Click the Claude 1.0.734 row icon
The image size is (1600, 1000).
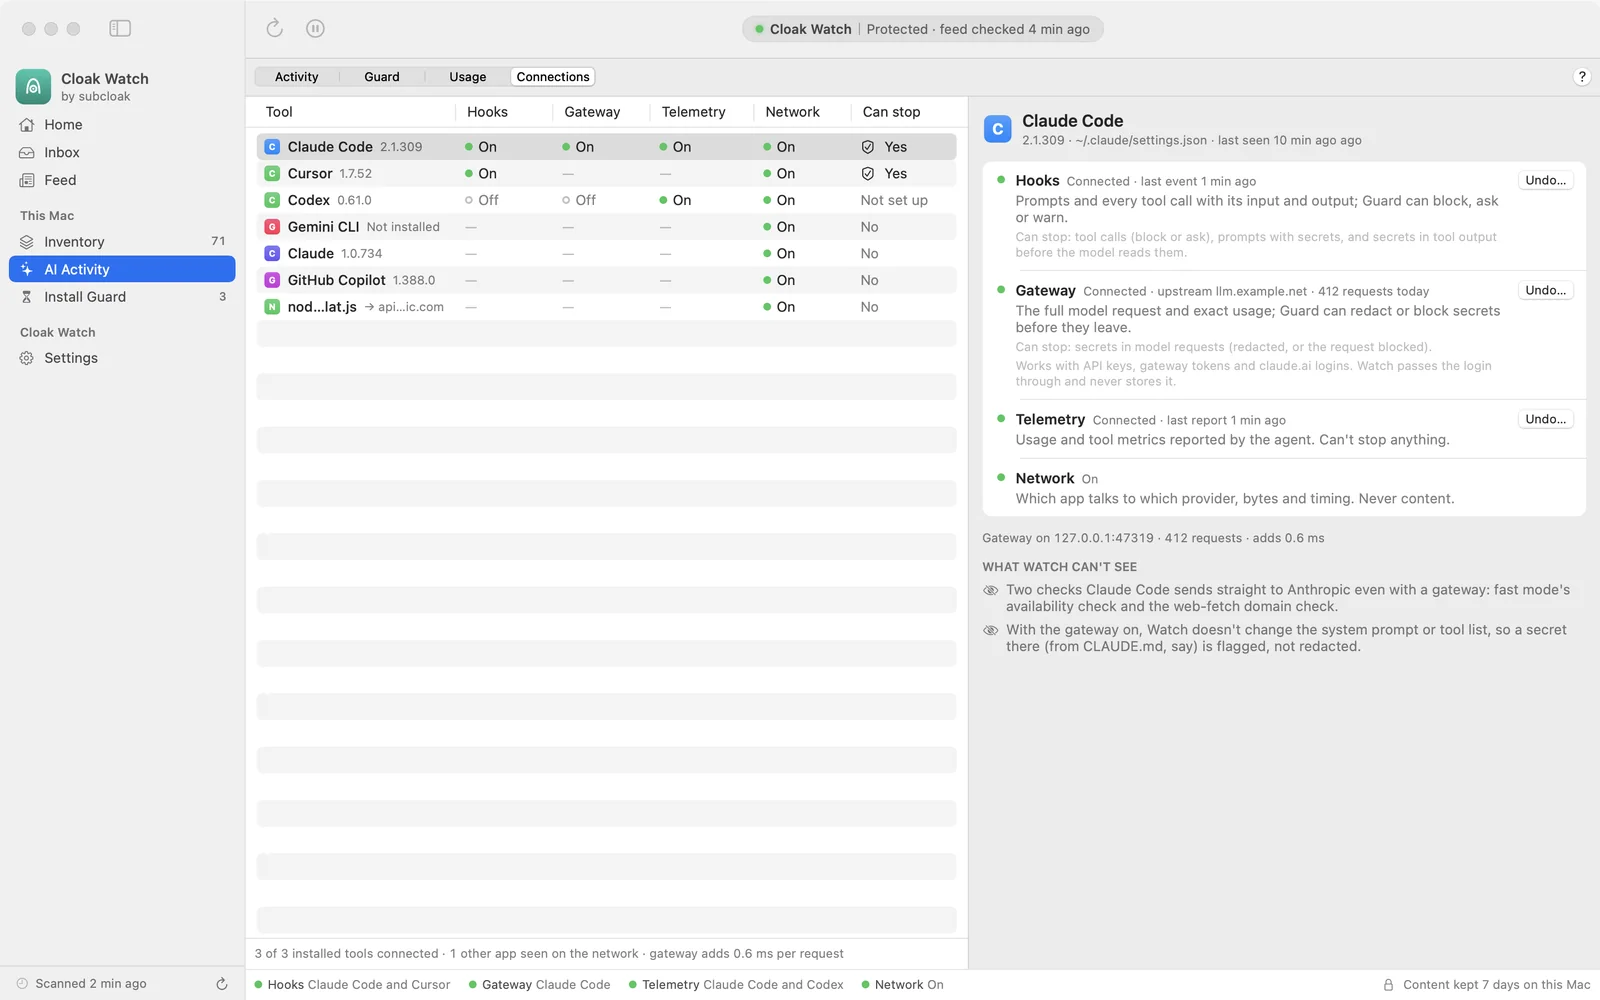coord(272,254)
